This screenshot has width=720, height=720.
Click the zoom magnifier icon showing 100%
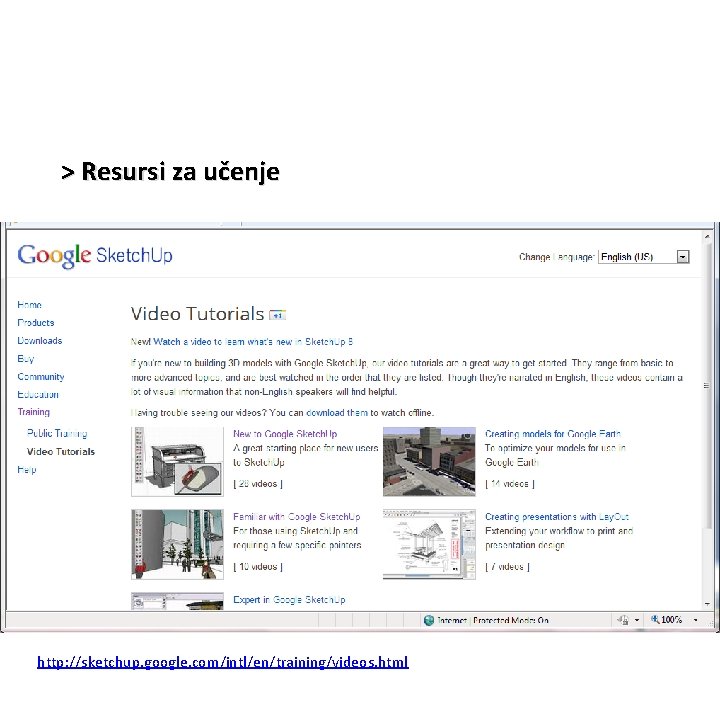tap(655, 619)
